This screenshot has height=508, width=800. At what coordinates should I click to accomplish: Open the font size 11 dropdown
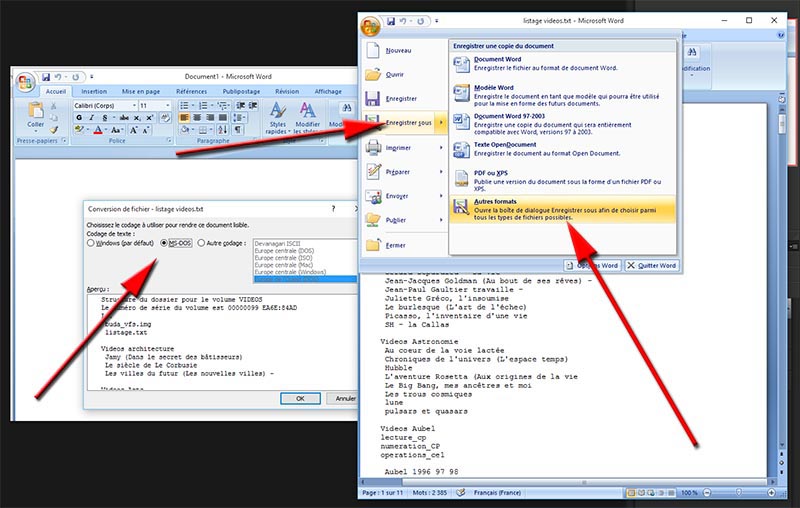coord(168,106)
